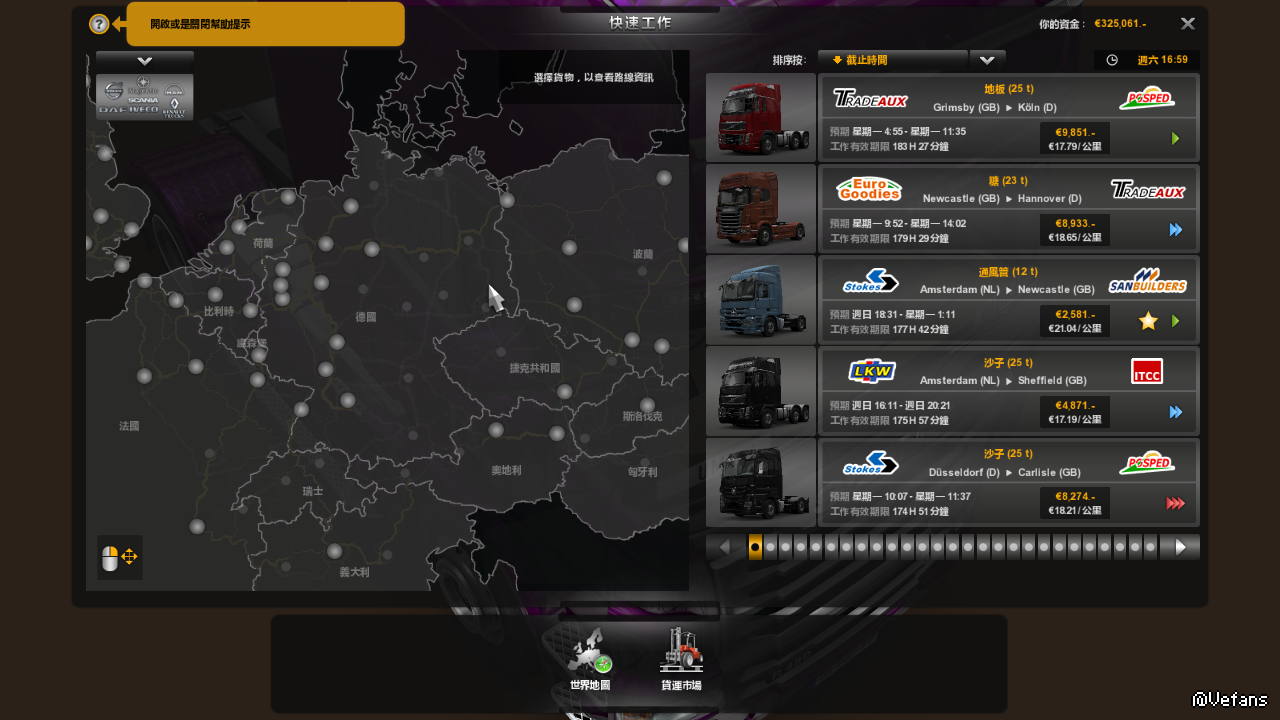Select the blue truck thumbnail for Amsterdam to Newcastle
Image resolution: width=1280 pixels, height=720 pixels.
pos(761,300)
